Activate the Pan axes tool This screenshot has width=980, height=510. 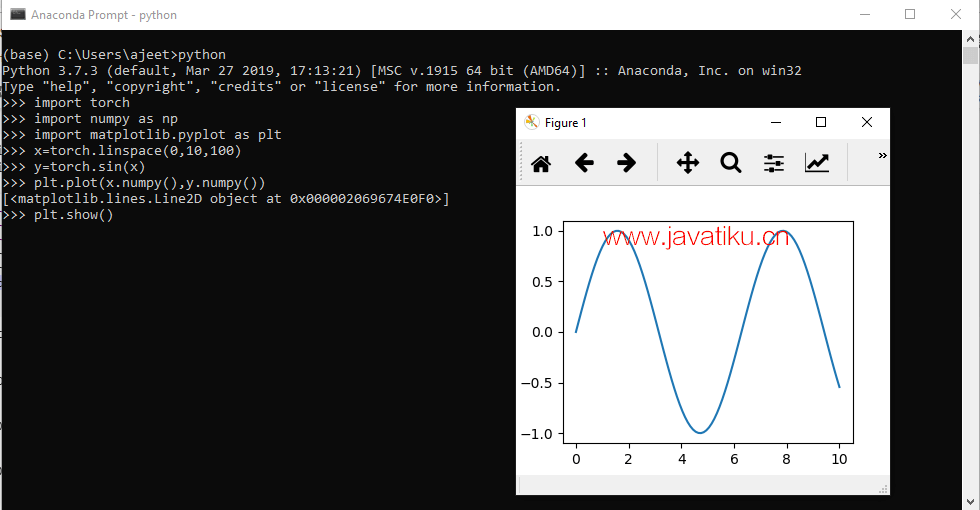click(x=688, y=163)
